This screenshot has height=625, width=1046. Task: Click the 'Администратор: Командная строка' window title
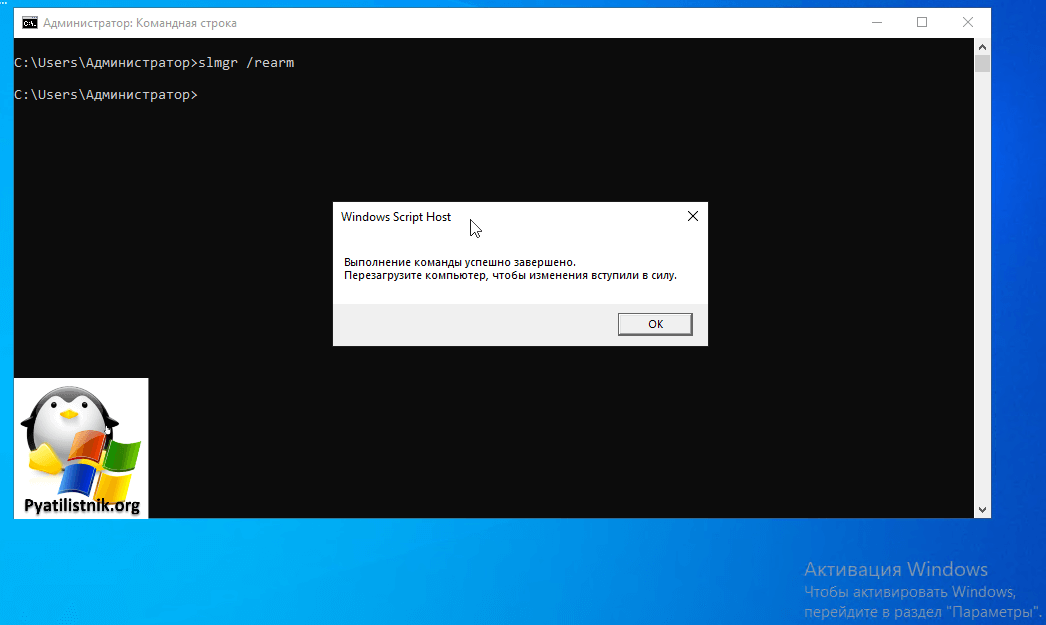point(140,23)
